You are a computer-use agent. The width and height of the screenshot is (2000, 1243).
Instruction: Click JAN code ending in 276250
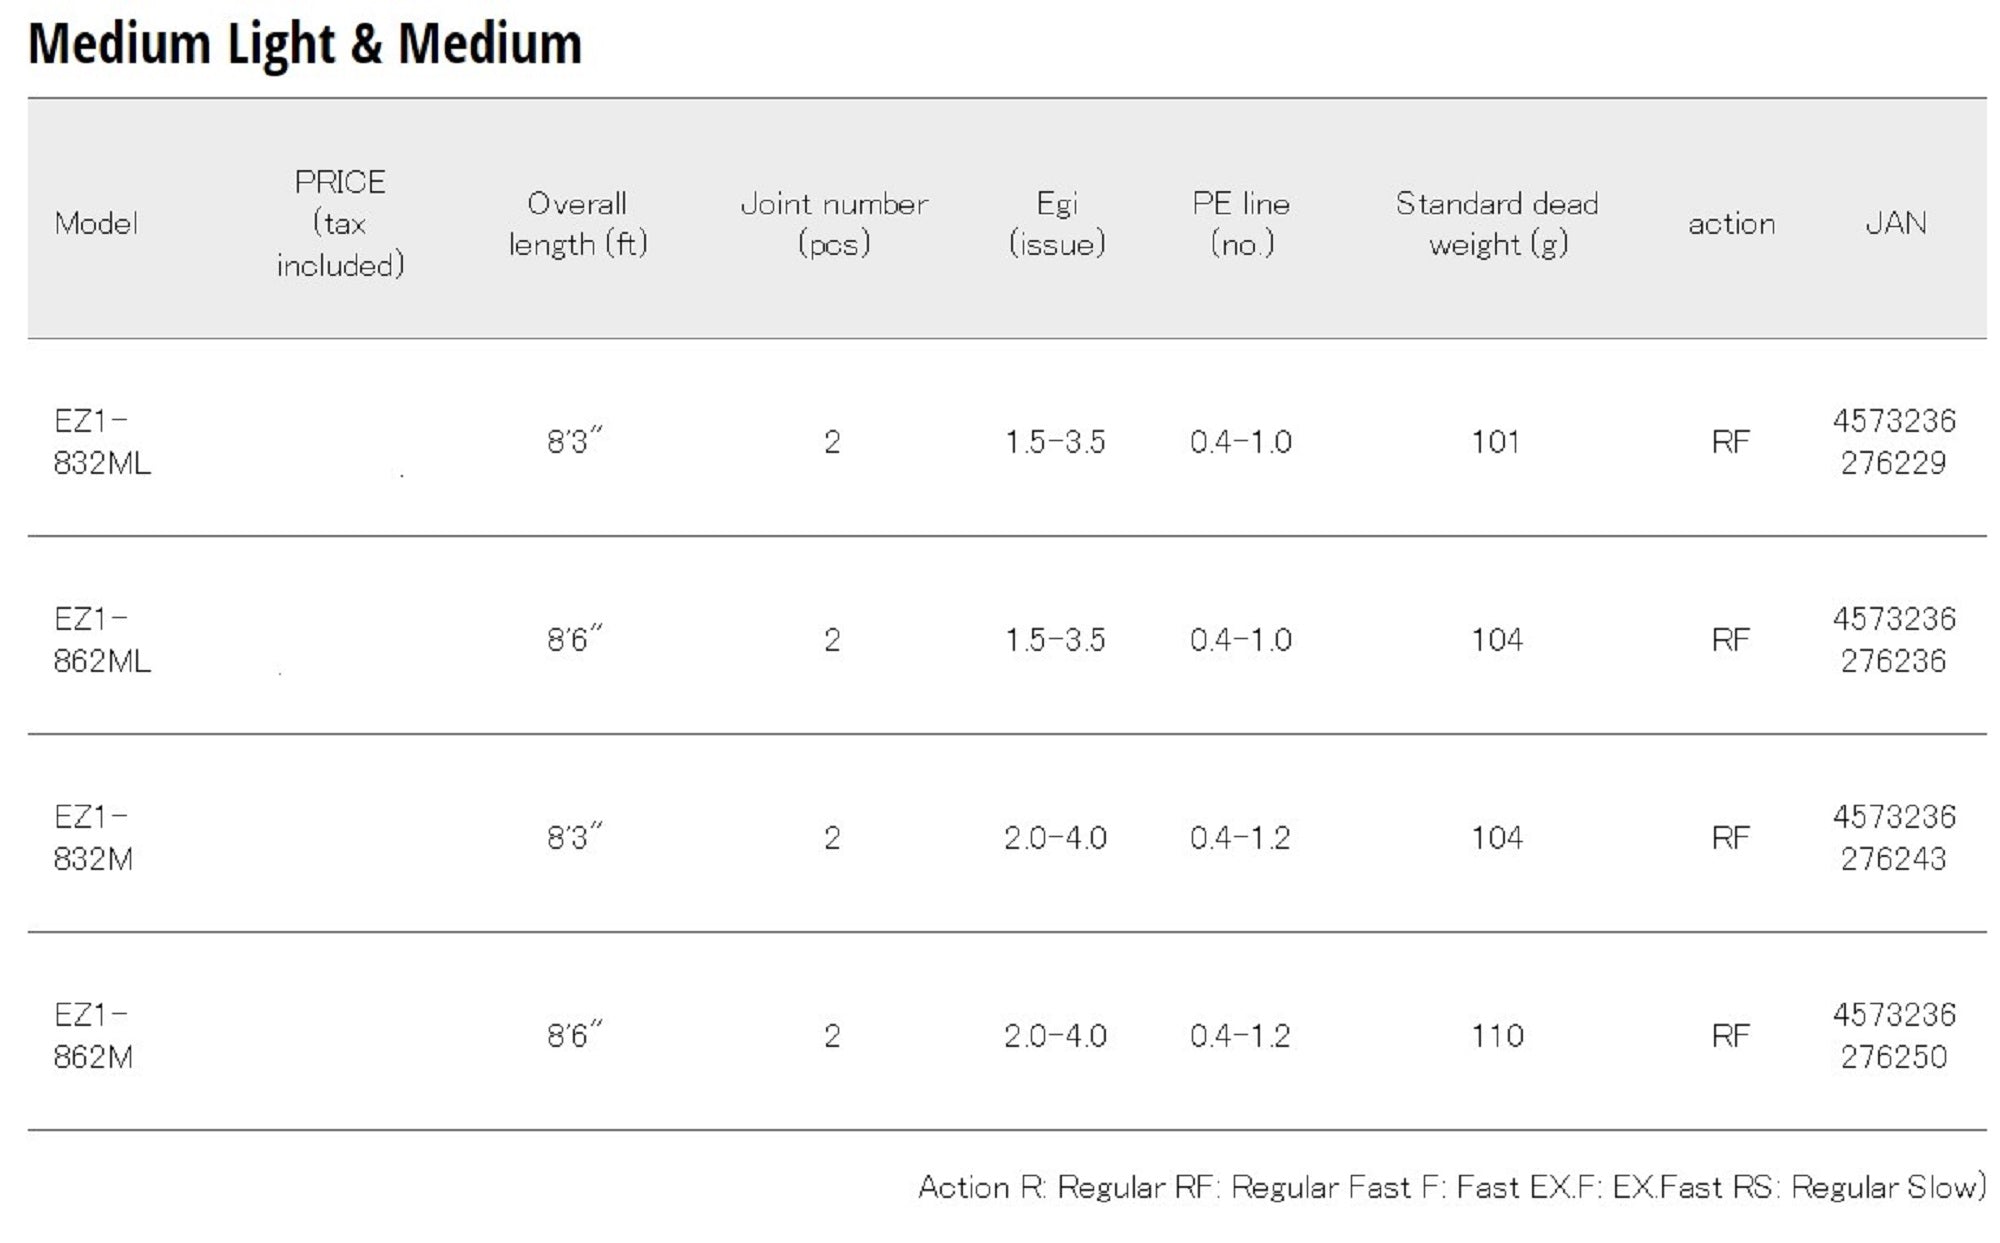tap(1893, 1035)
